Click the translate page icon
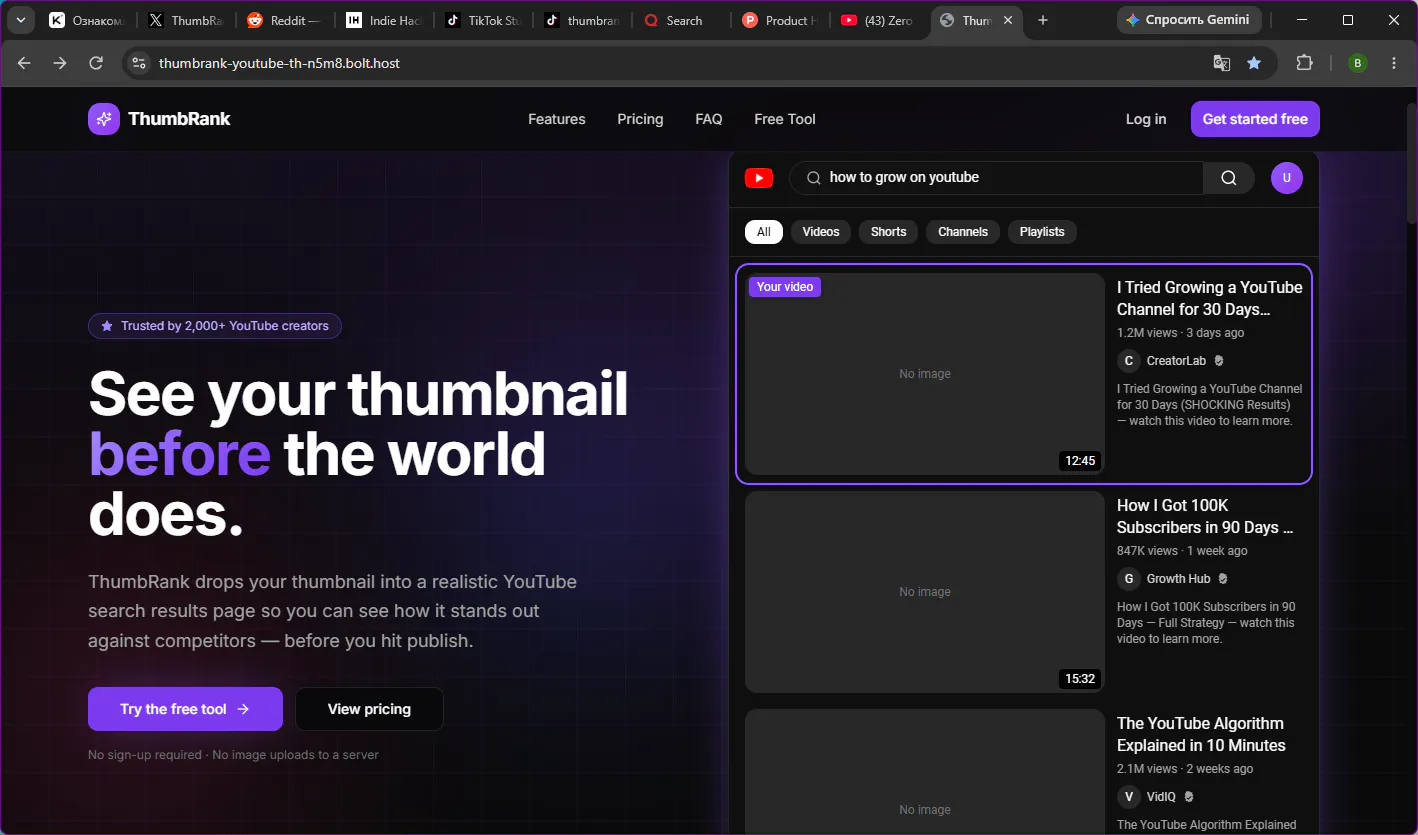 coord(1221,63)
